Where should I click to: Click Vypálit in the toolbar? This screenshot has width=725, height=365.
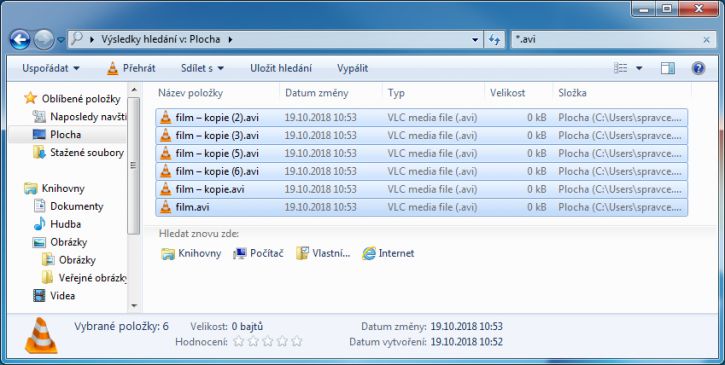pos(352,68)
